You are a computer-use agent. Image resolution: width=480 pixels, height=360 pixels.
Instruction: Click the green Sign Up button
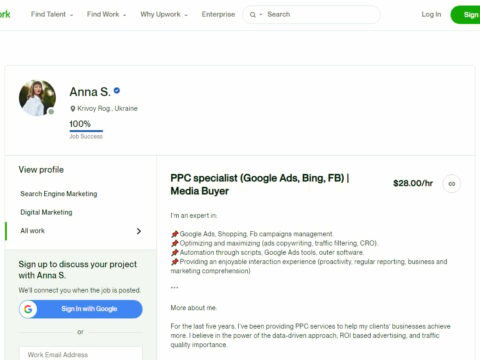(x=466, y=15)
